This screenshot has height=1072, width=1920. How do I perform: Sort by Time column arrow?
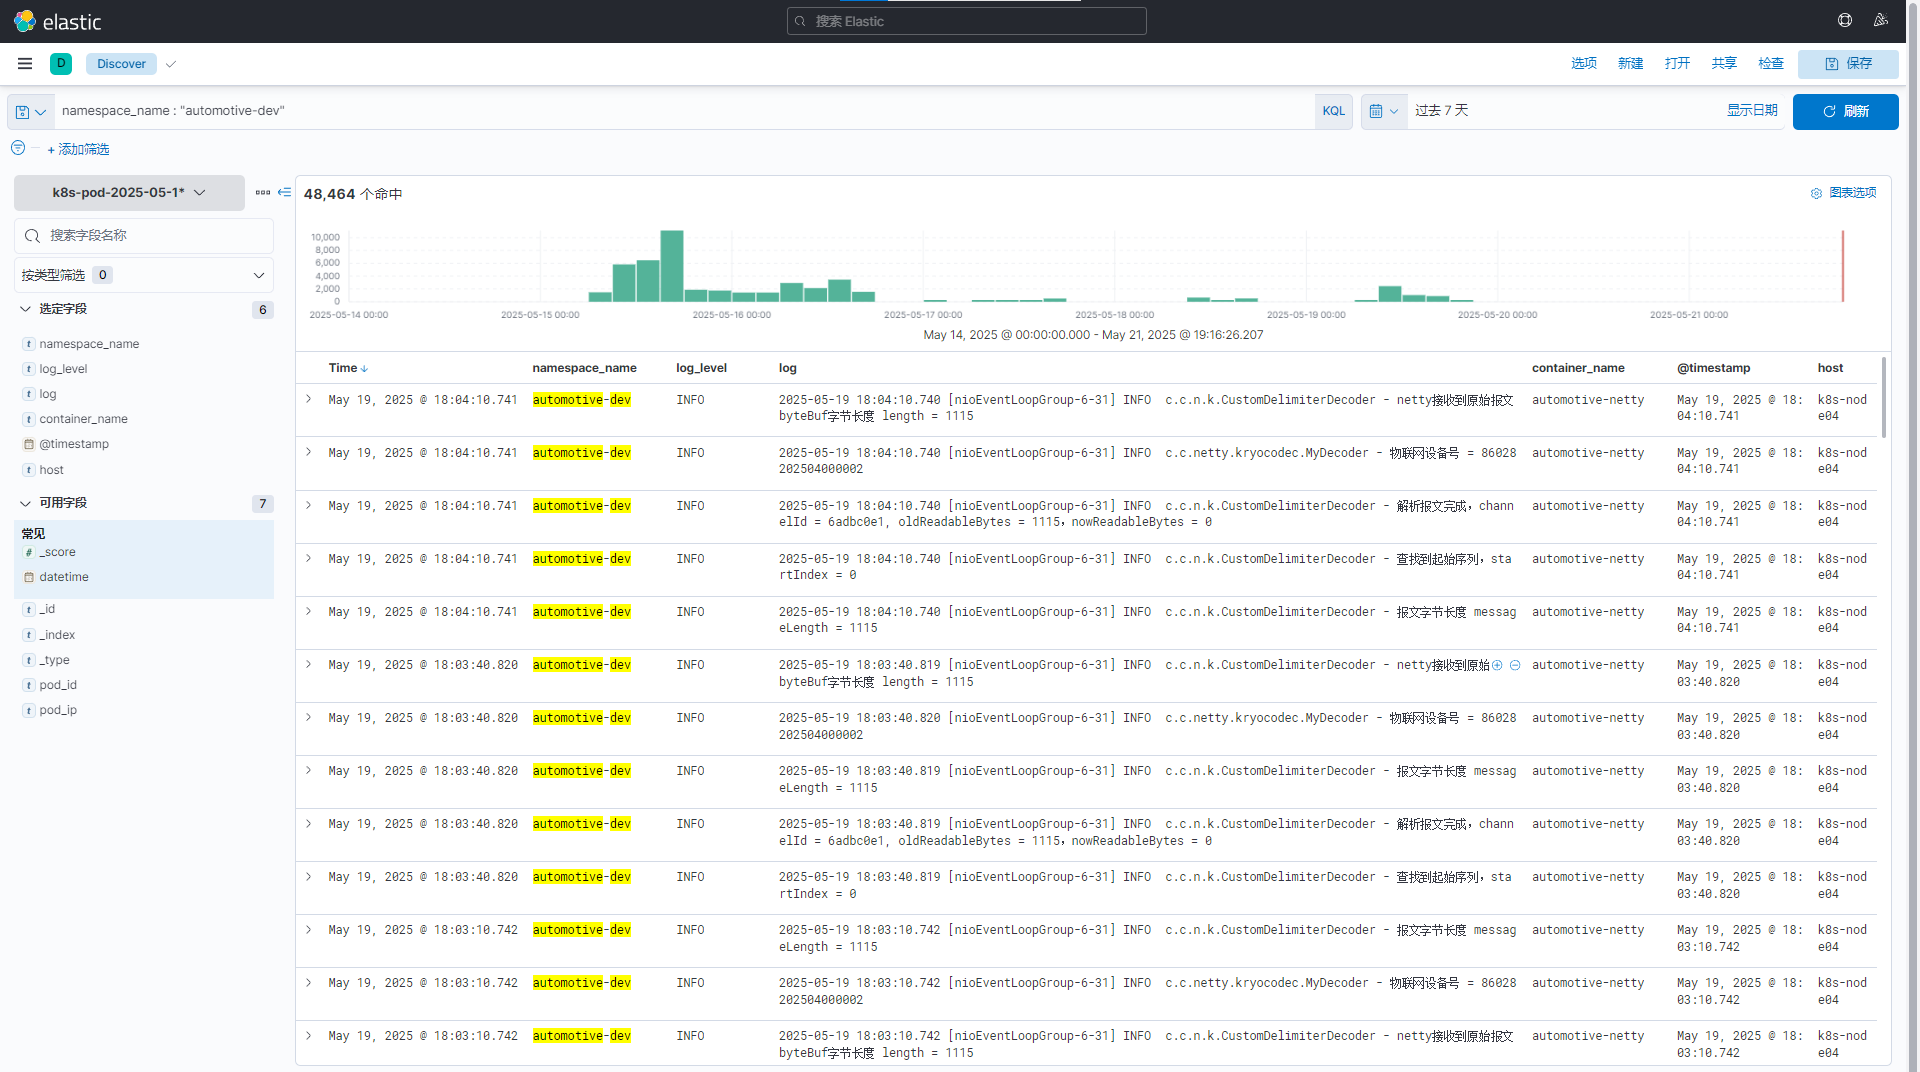364,369
